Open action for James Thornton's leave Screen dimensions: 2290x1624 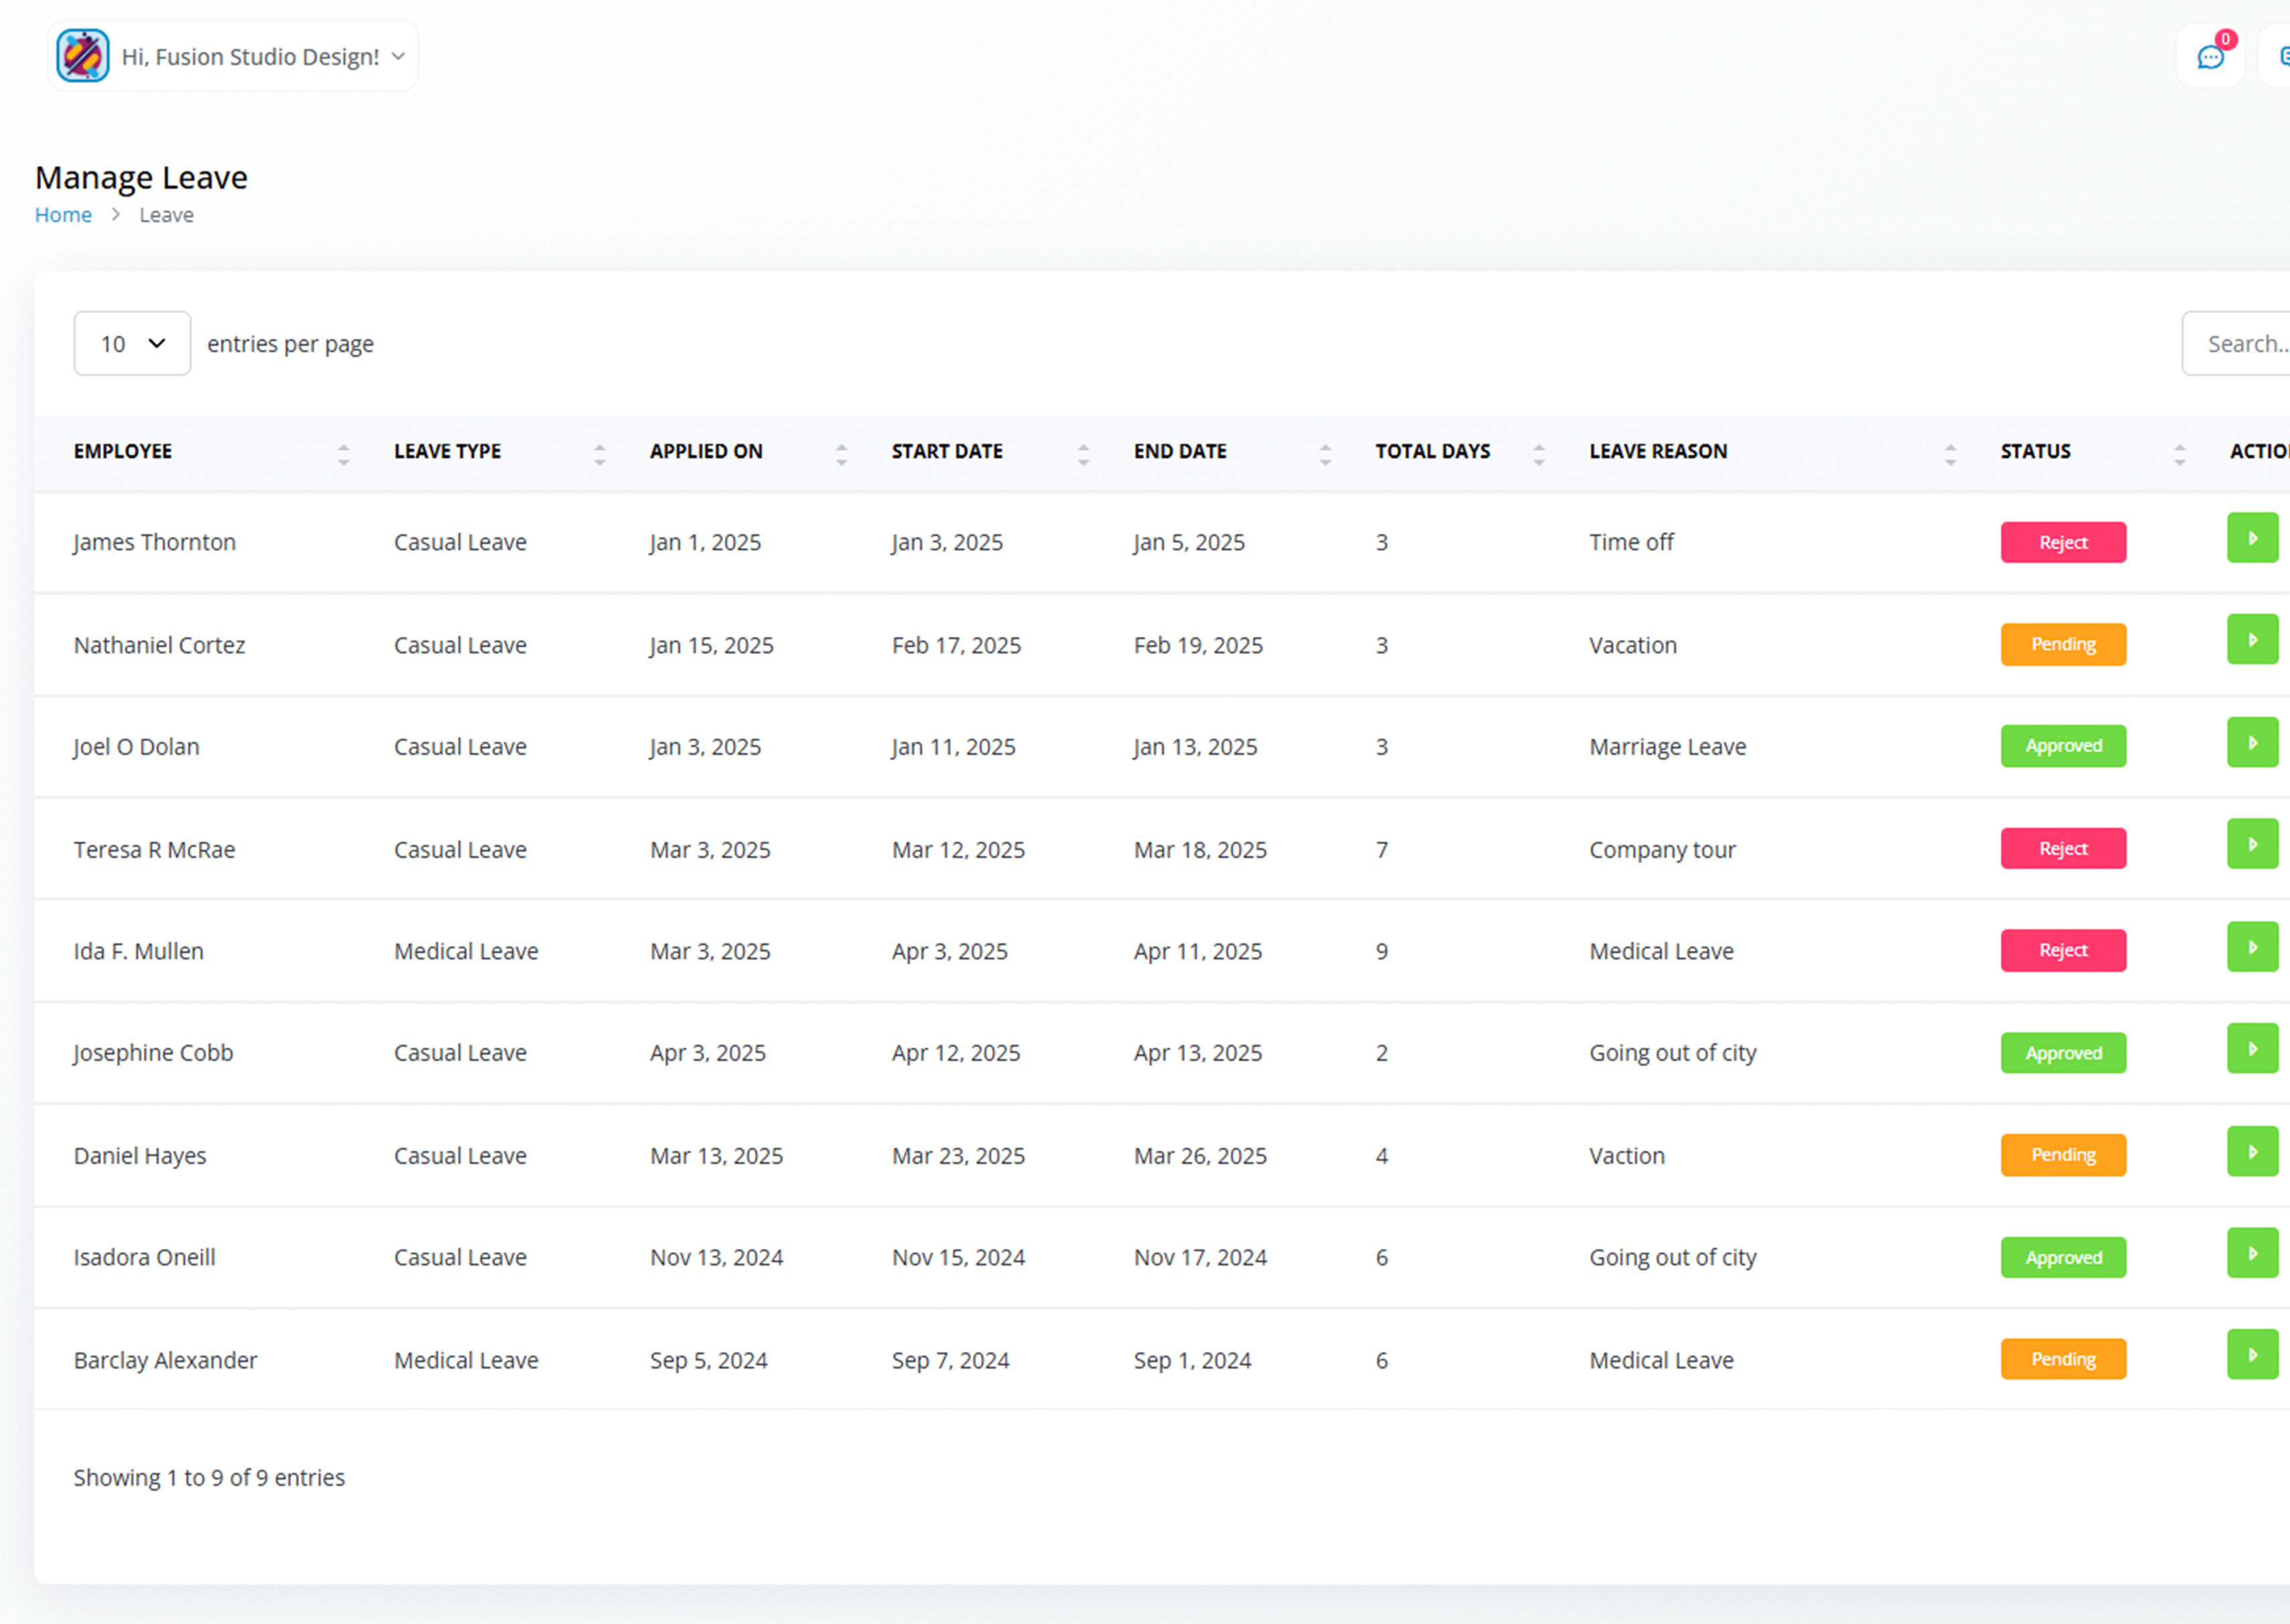(2252, 538)
